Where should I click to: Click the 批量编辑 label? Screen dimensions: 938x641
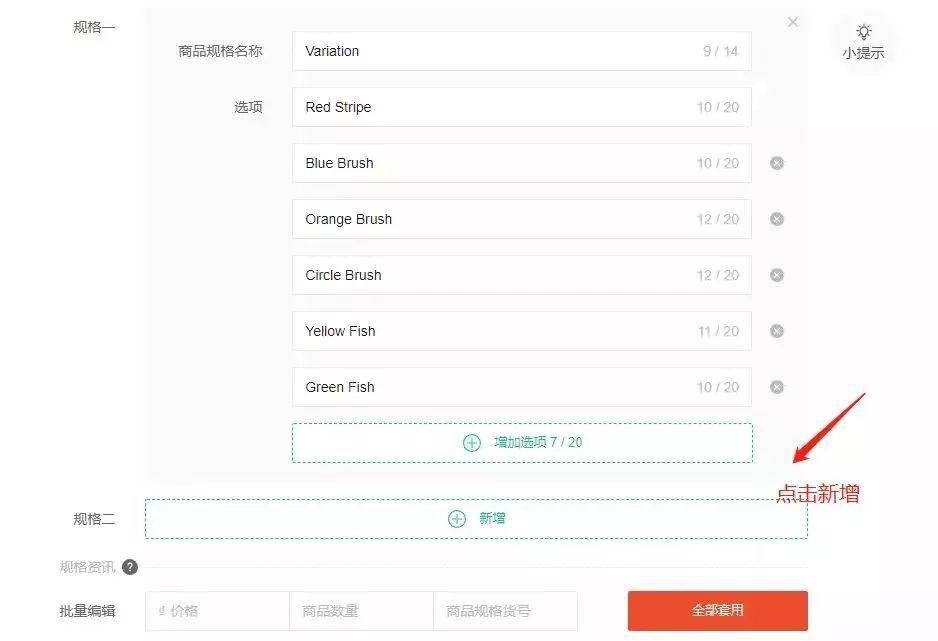87,611
